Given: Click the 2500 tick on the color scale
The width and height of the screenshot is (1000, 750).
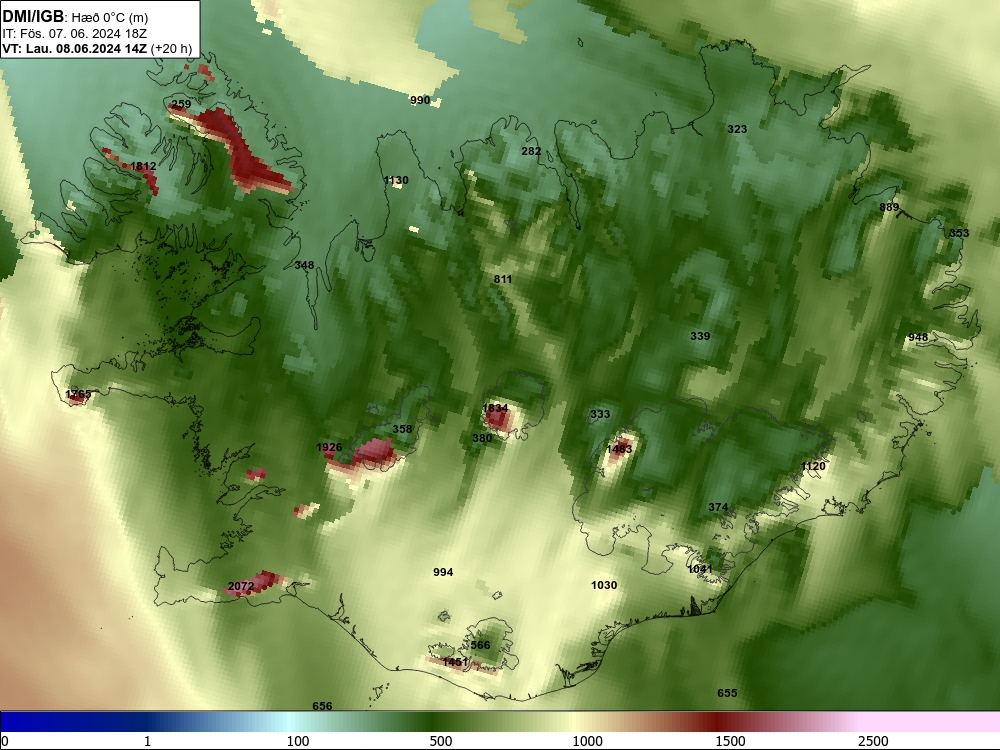Looking at the screenshot, I should 873,741.
